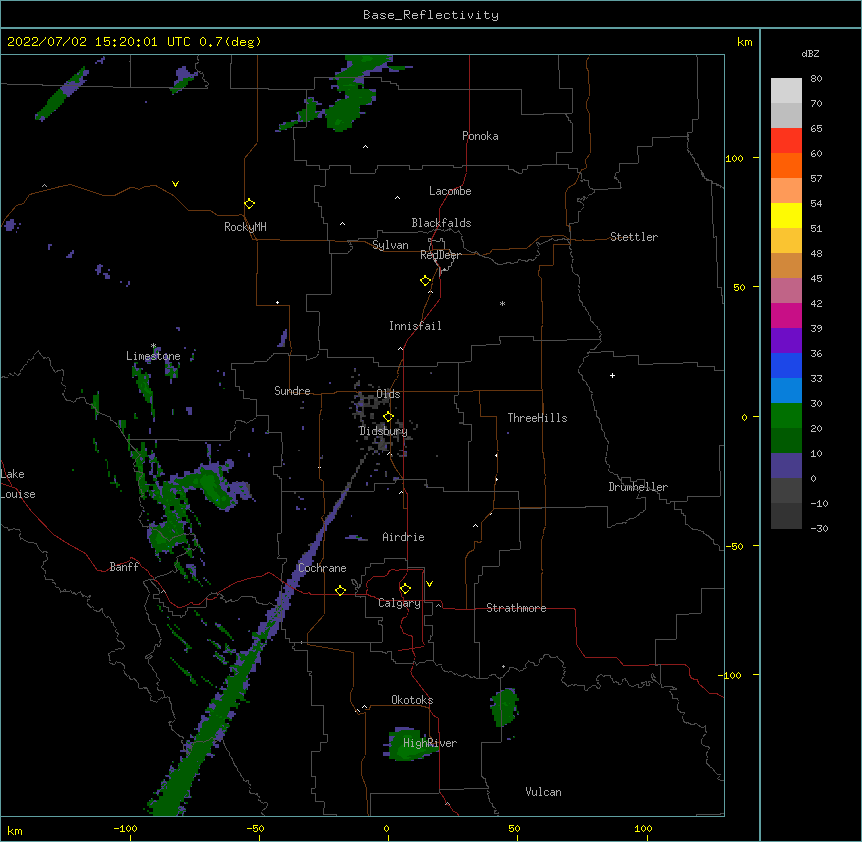Click the yellow diamond marker above RockyMH
Viewport: 862px width, 842px height.
tap(249, 204)
